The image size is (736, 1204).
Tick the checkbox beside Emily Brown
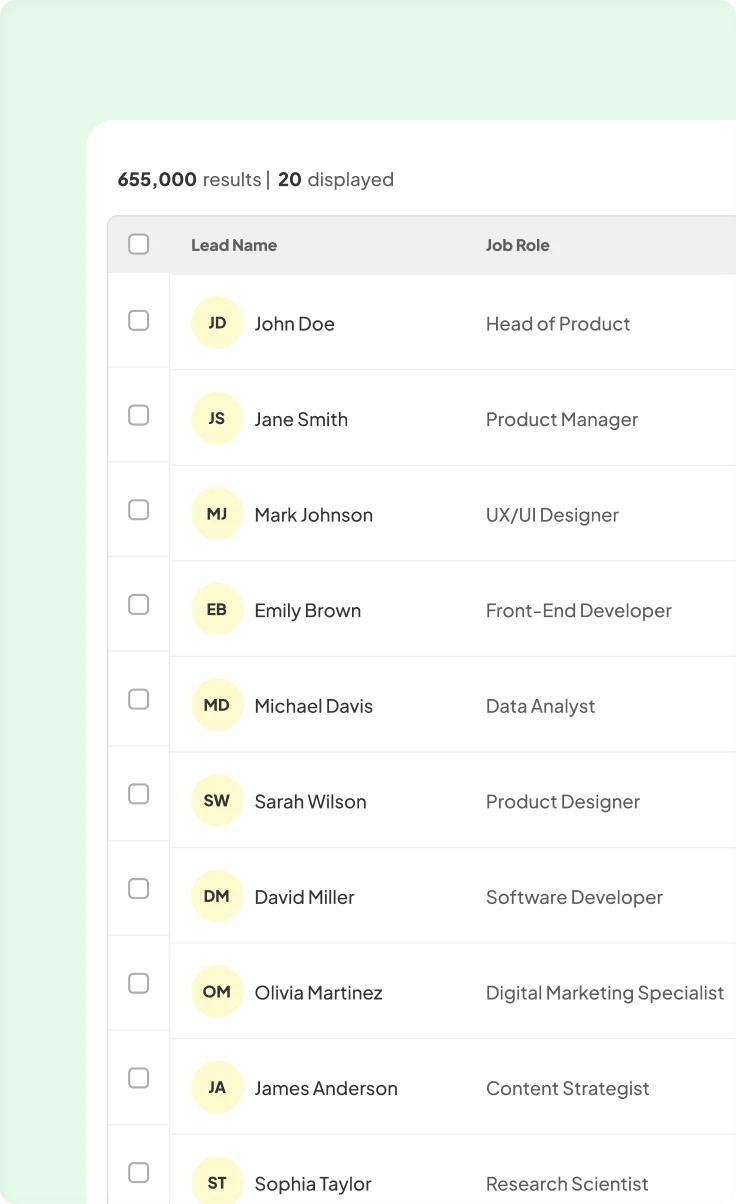coord(139,605)
